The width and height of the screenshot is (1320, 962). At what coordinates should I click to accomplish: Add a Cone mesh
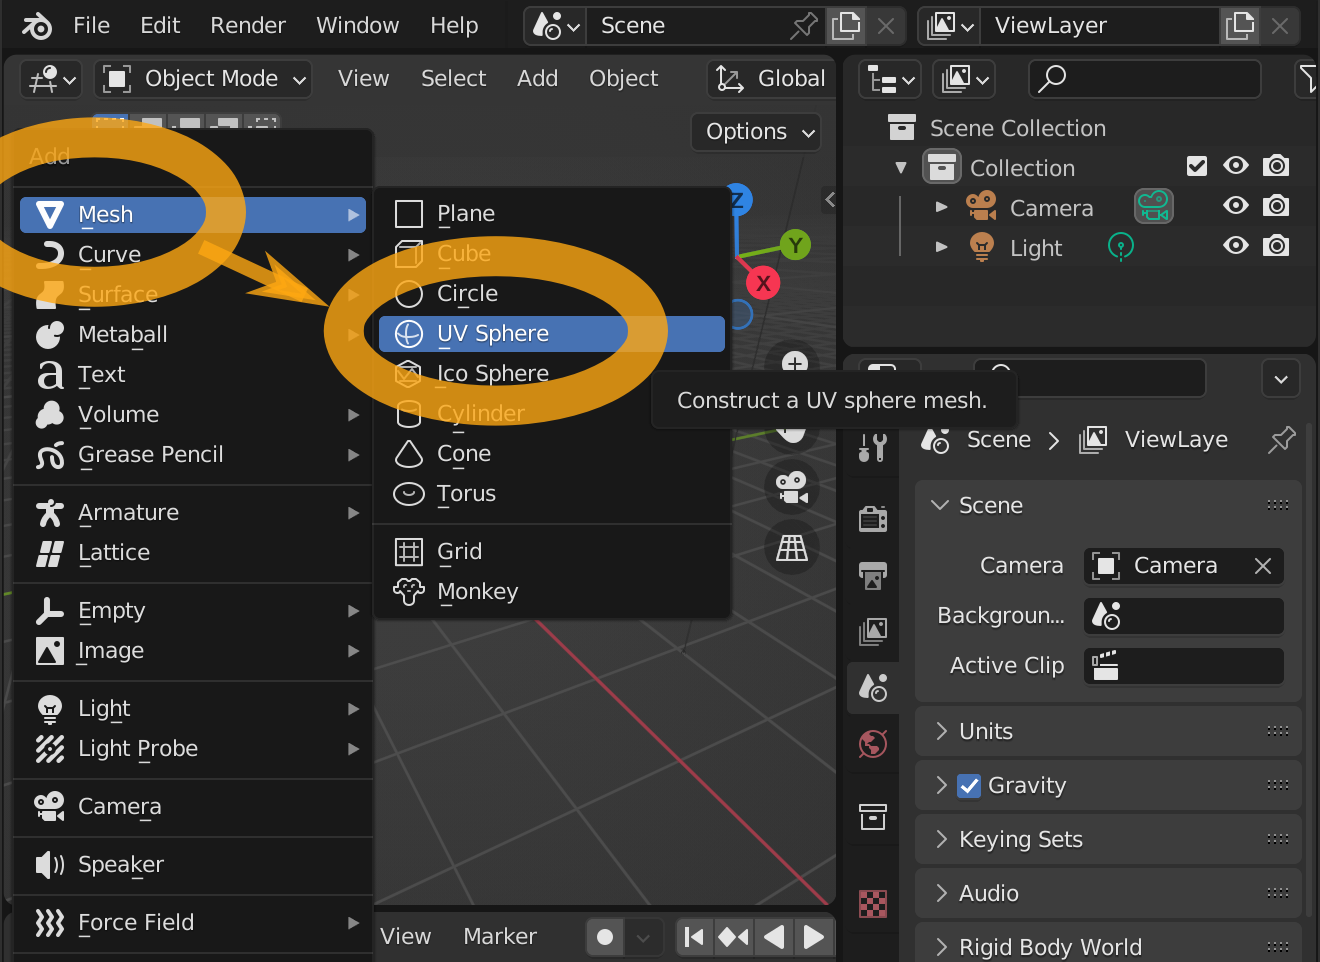pos(552,454)
